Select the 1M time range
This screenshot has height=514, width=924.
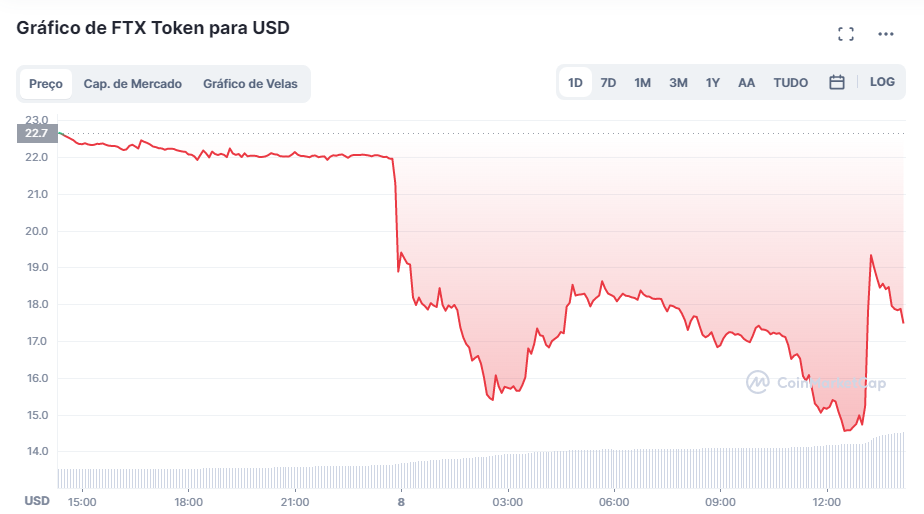tap(642, 83)
